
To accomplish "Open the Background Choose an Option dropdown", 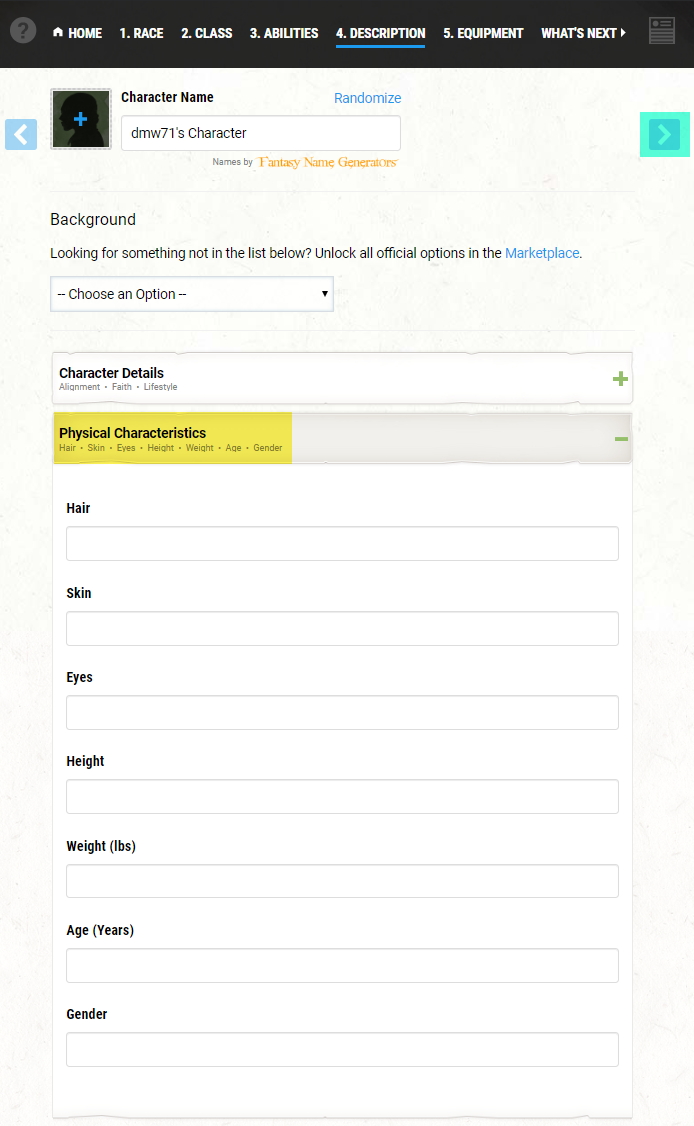I will 192,294.
